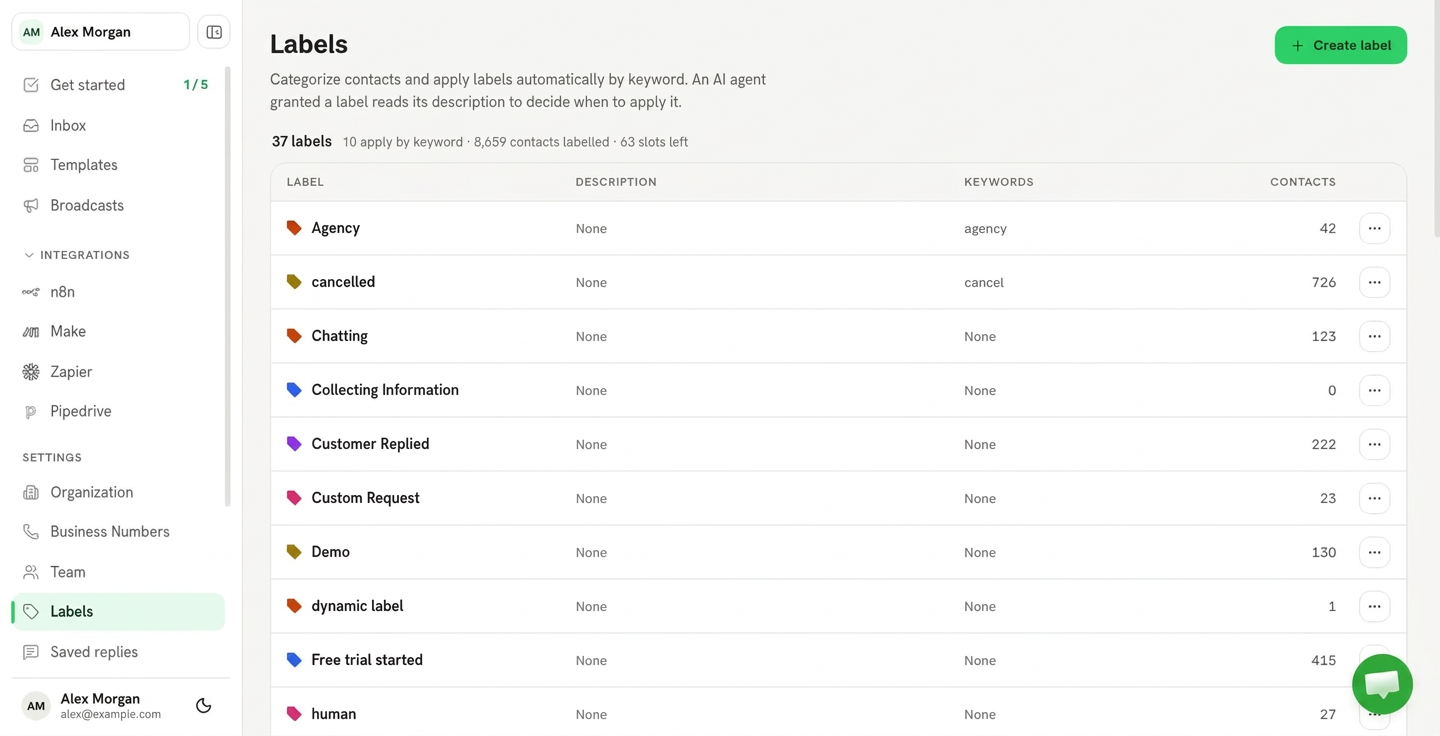Open Alex Morgan workspace switcher
The width and height of the screenshot is (1440, 736).
pos(101,32)
